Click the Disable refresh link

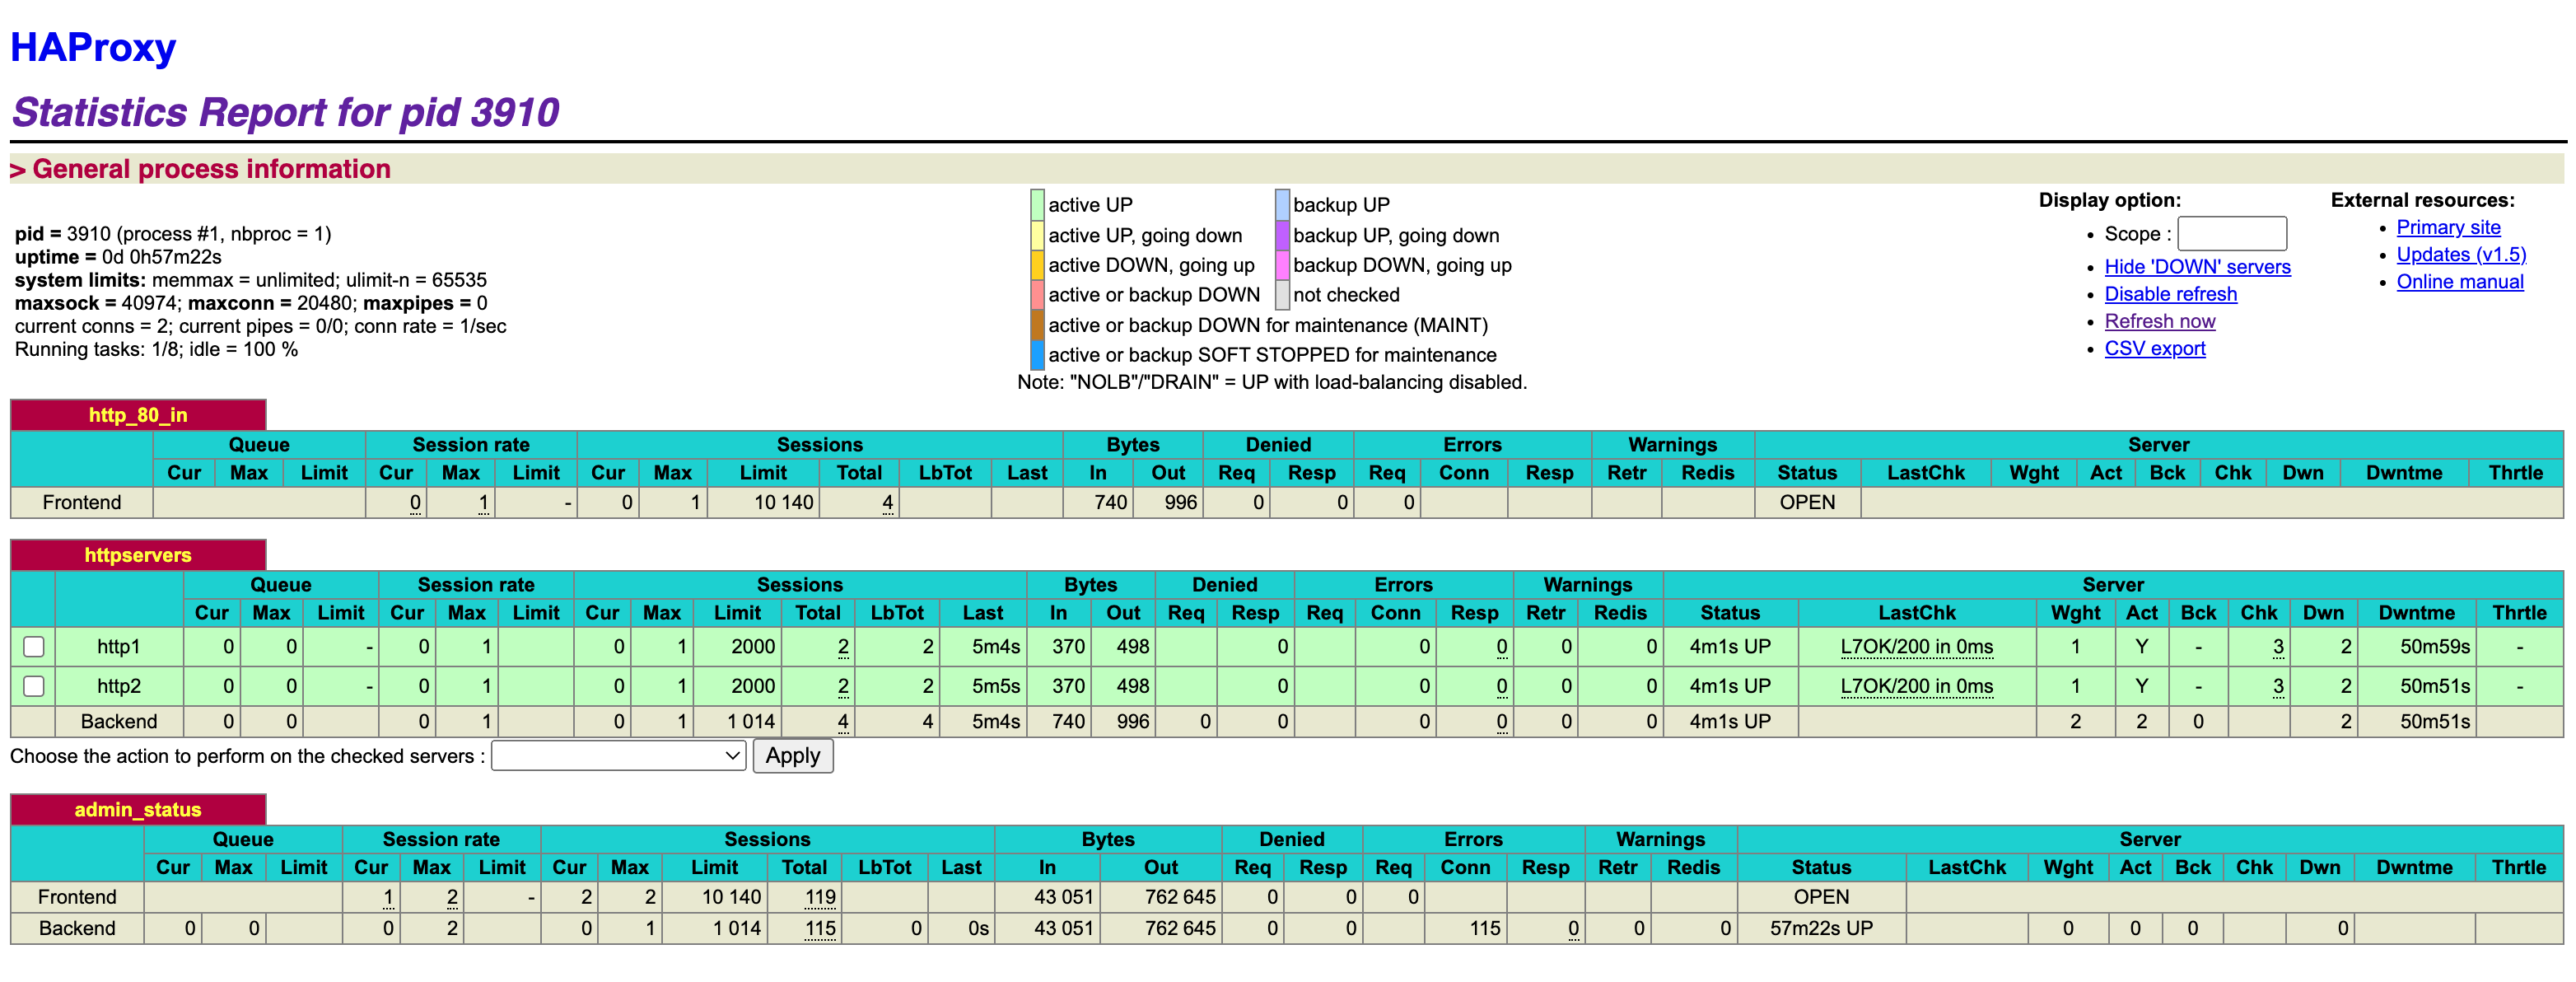point(2171,294)
